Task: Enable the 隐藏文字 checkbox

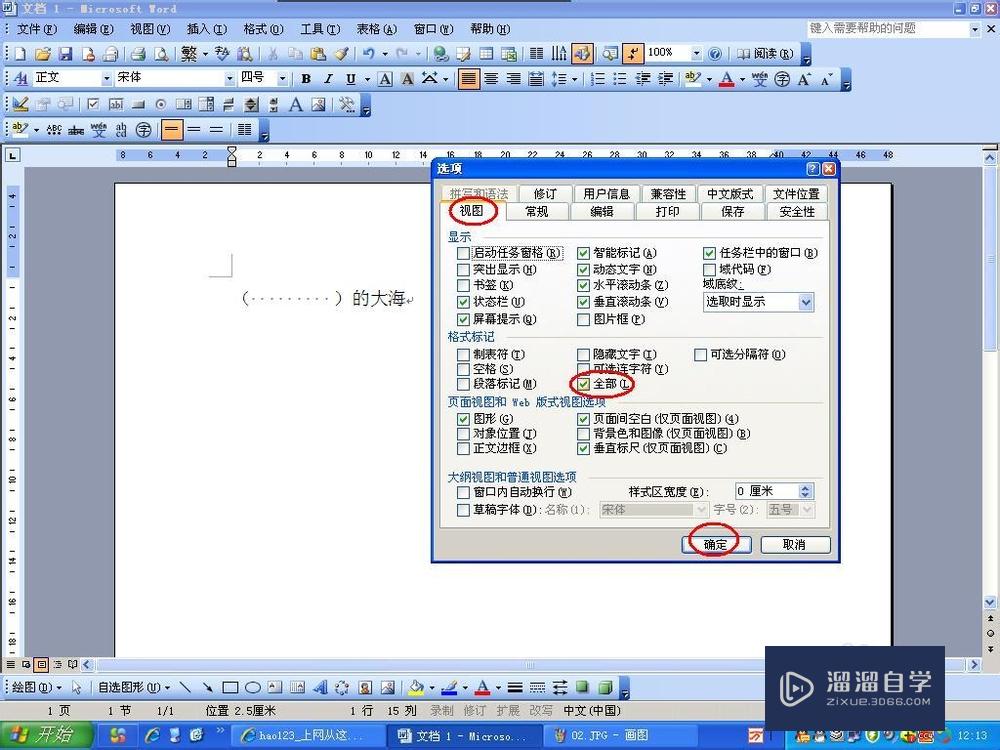Action: pos(583,355)
